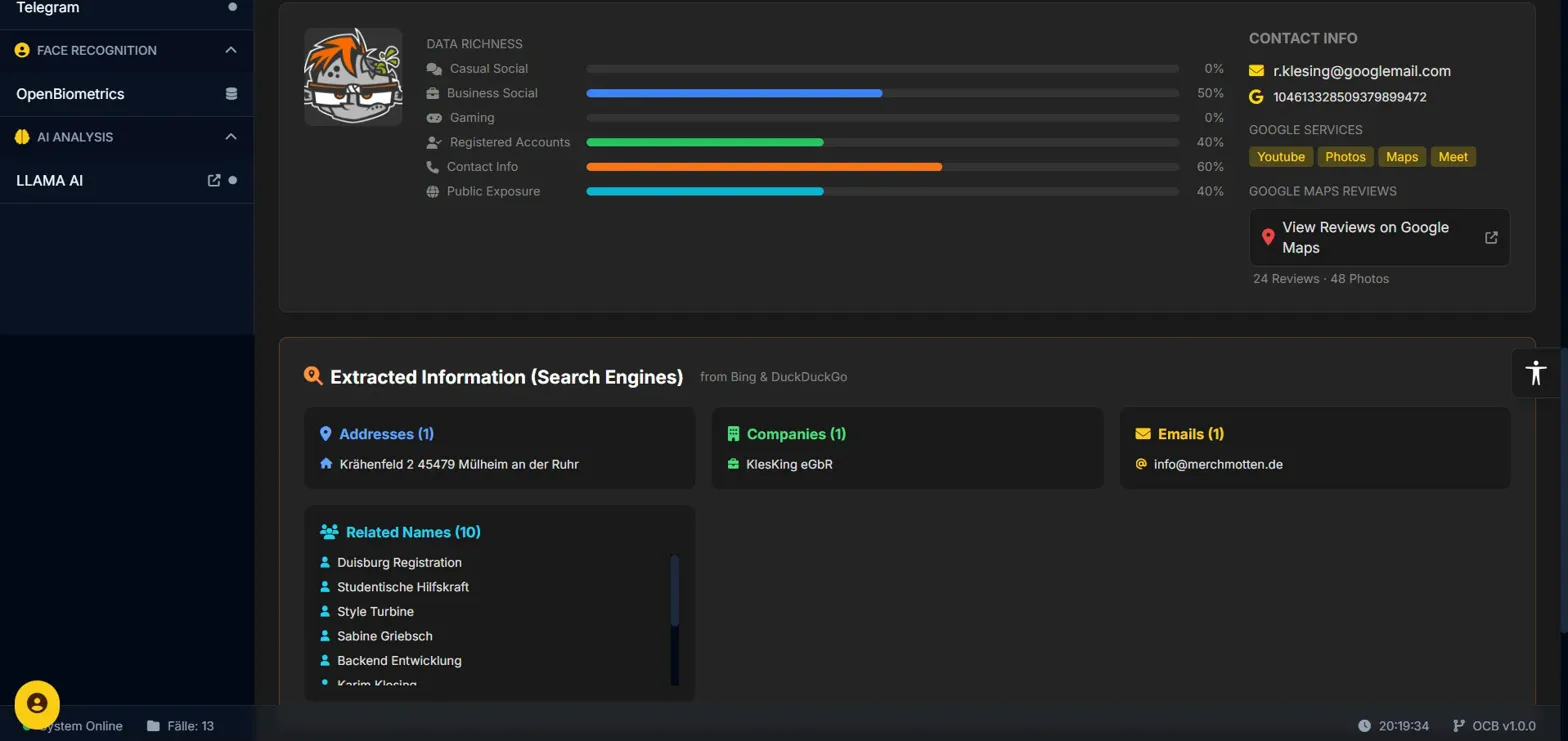The image size is (1568, 741).
Task: Select Backend Entwicklung in Related Names
Action: click(x=399, y=661)
